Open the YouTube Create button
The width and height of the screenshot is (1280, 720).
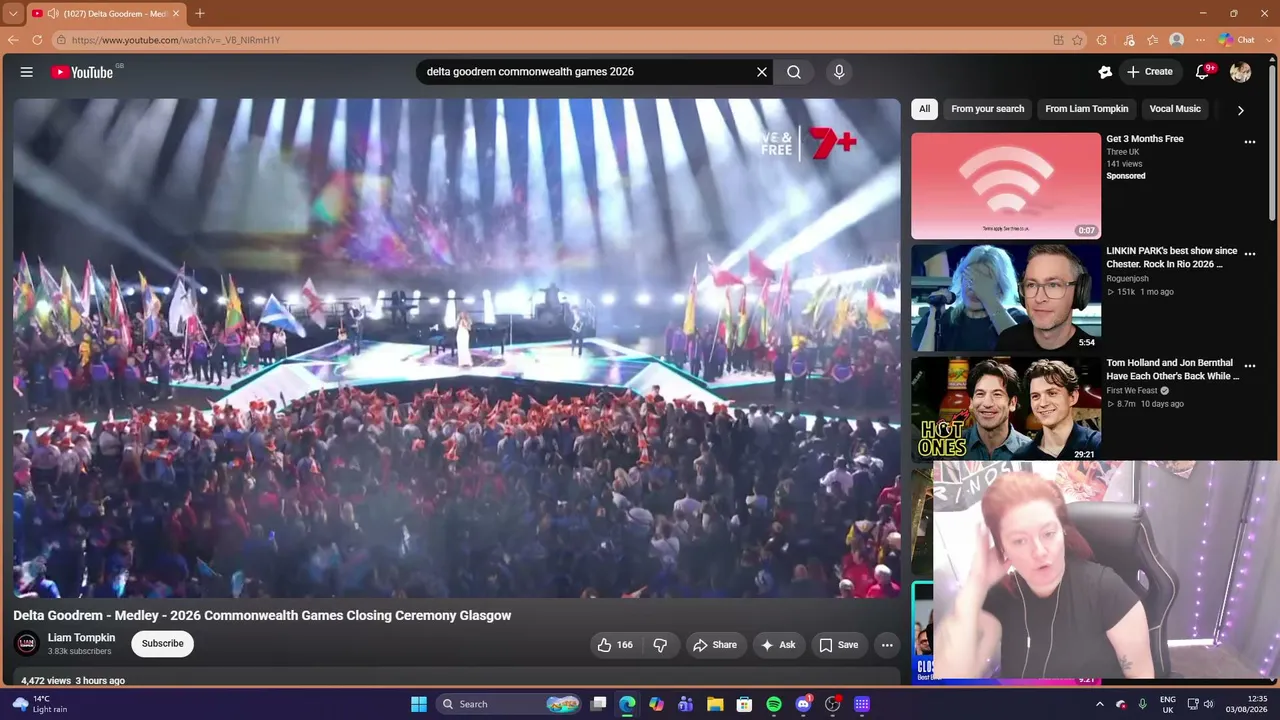[1151, 72]
